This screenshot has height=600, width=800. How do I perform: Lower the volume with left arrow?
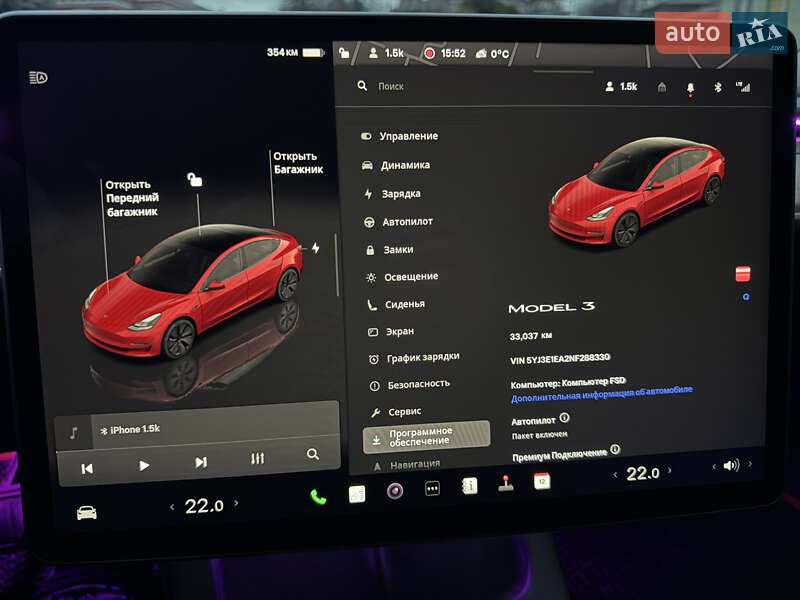[714, 466]
